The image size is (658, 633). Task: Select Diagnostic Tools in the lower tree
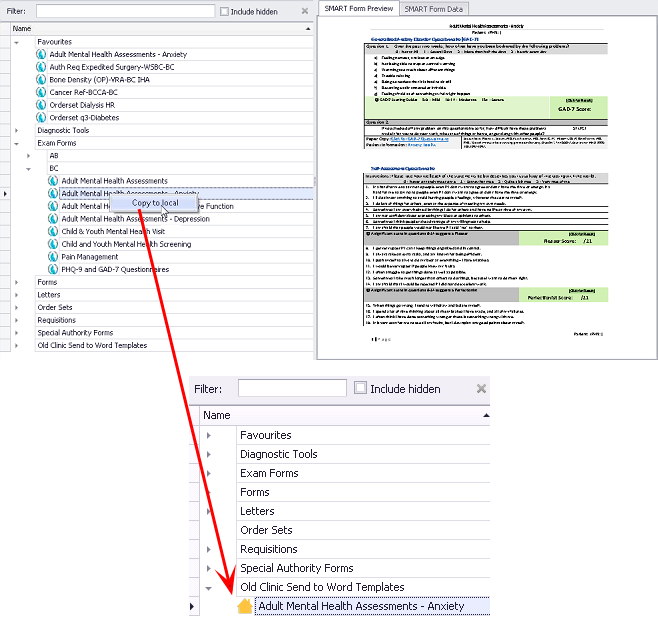pos(279,454)
